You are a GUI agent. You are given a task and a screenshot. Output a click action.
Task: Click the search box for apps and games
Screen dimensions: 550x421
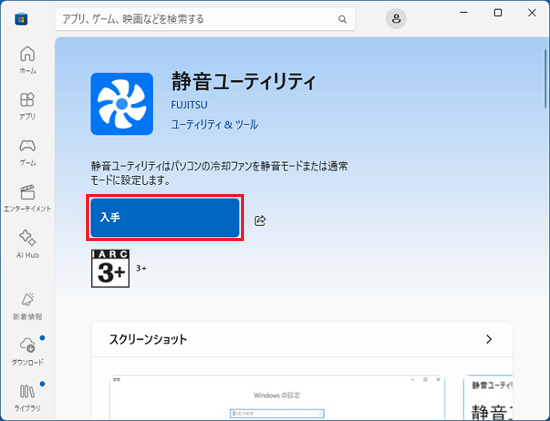[x=205, y=19]
